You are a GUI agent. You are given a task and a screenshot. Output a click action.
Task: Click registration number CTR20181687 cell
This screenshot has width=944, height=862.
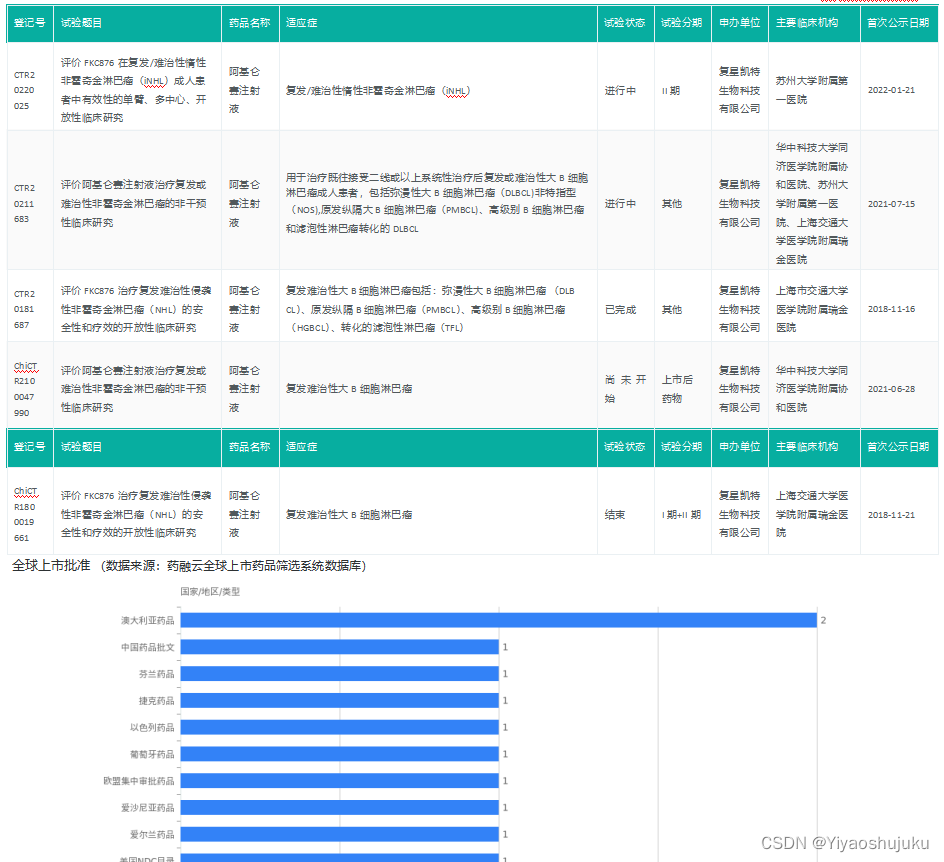click(x=30, y=307)
